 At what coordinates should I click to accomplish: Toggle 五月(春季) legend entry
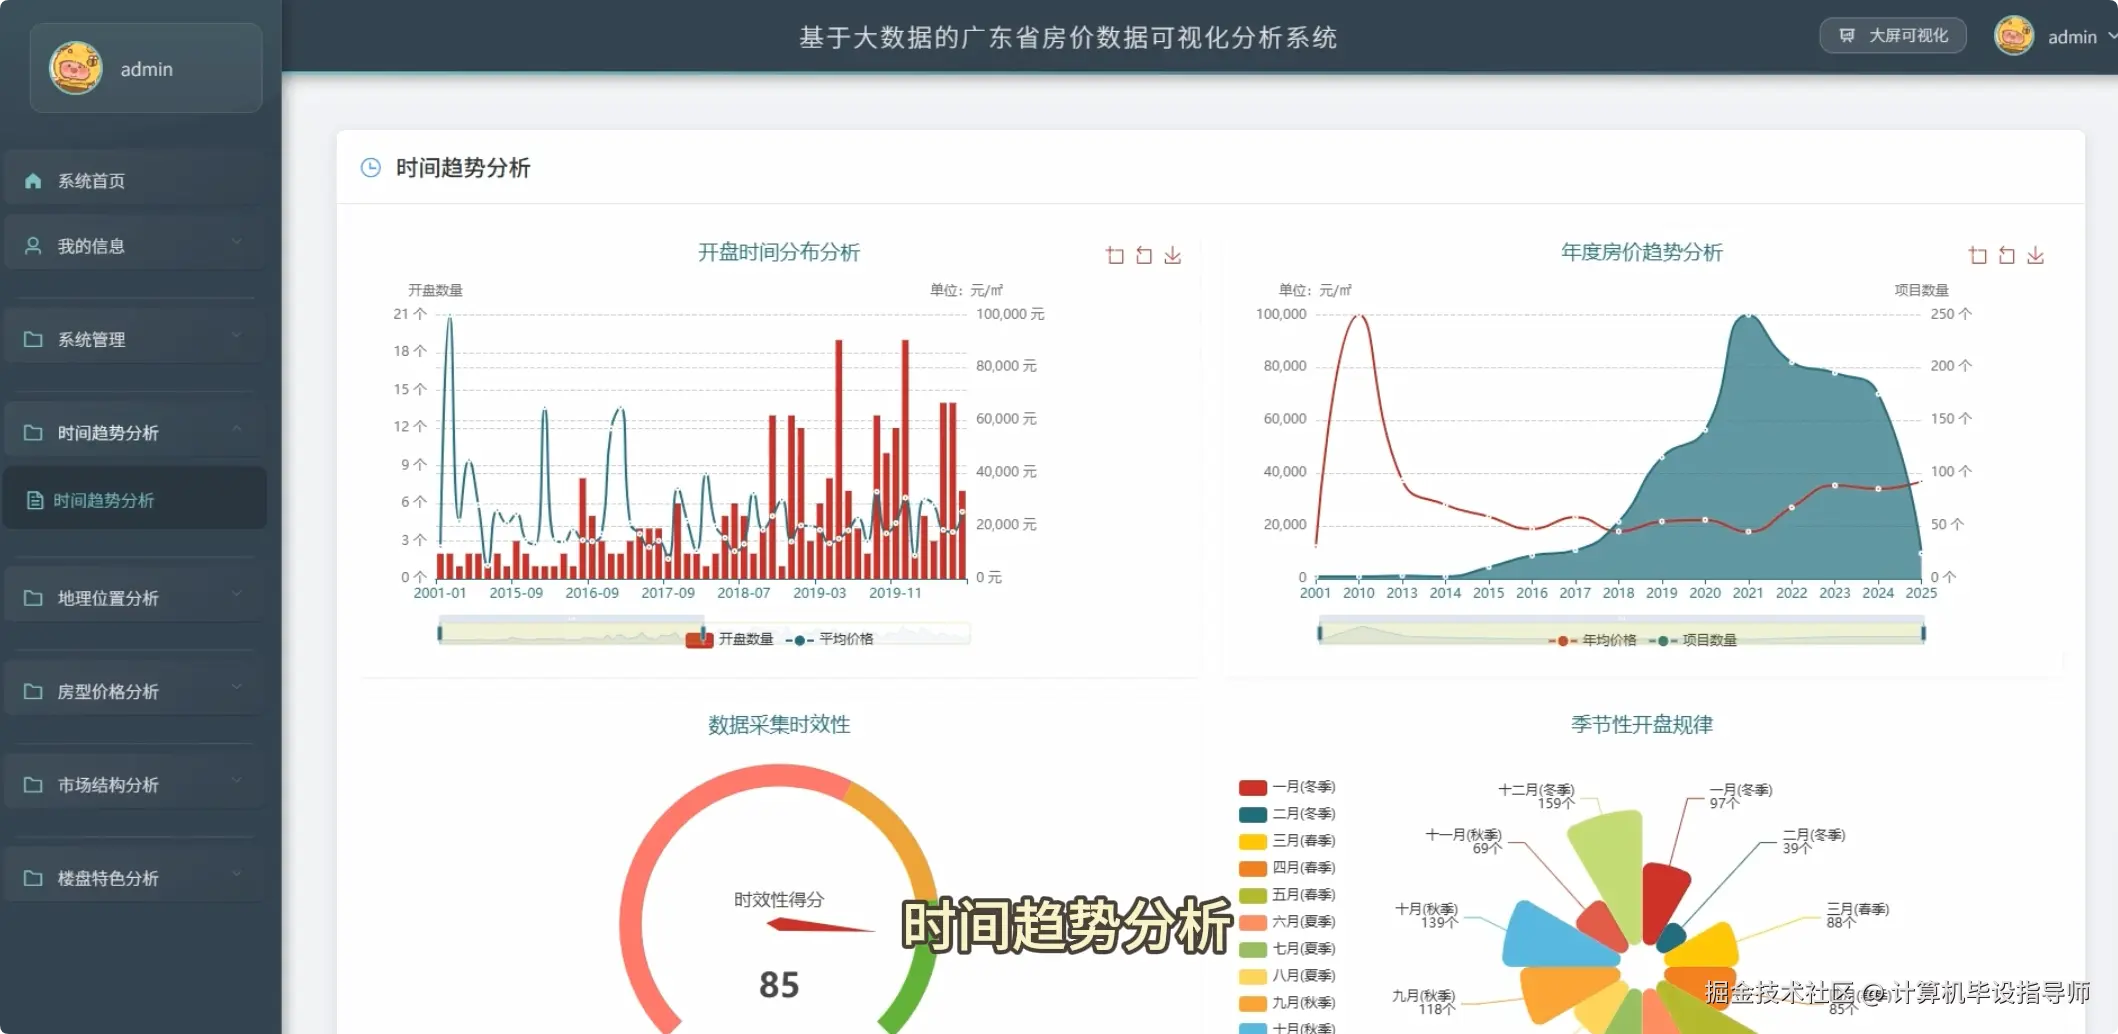click(1287, 896)
